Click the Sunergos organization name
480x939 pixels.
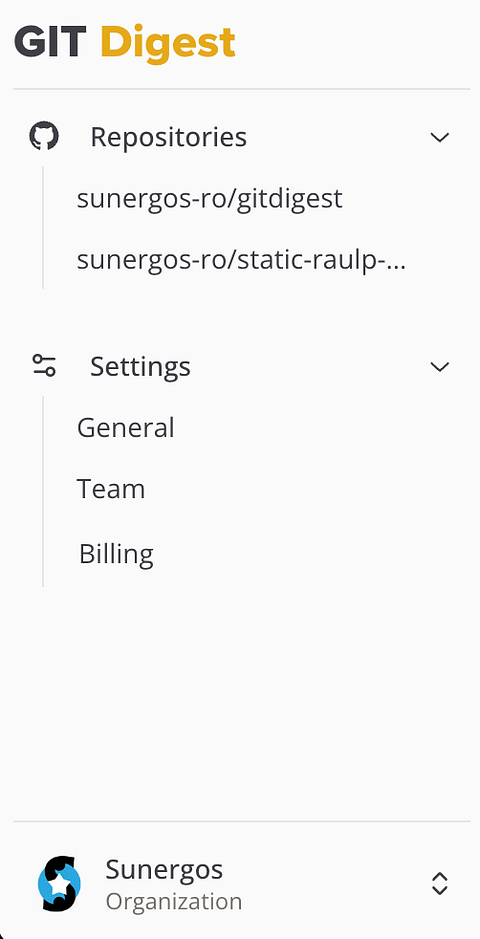click(x=164, y=870)
